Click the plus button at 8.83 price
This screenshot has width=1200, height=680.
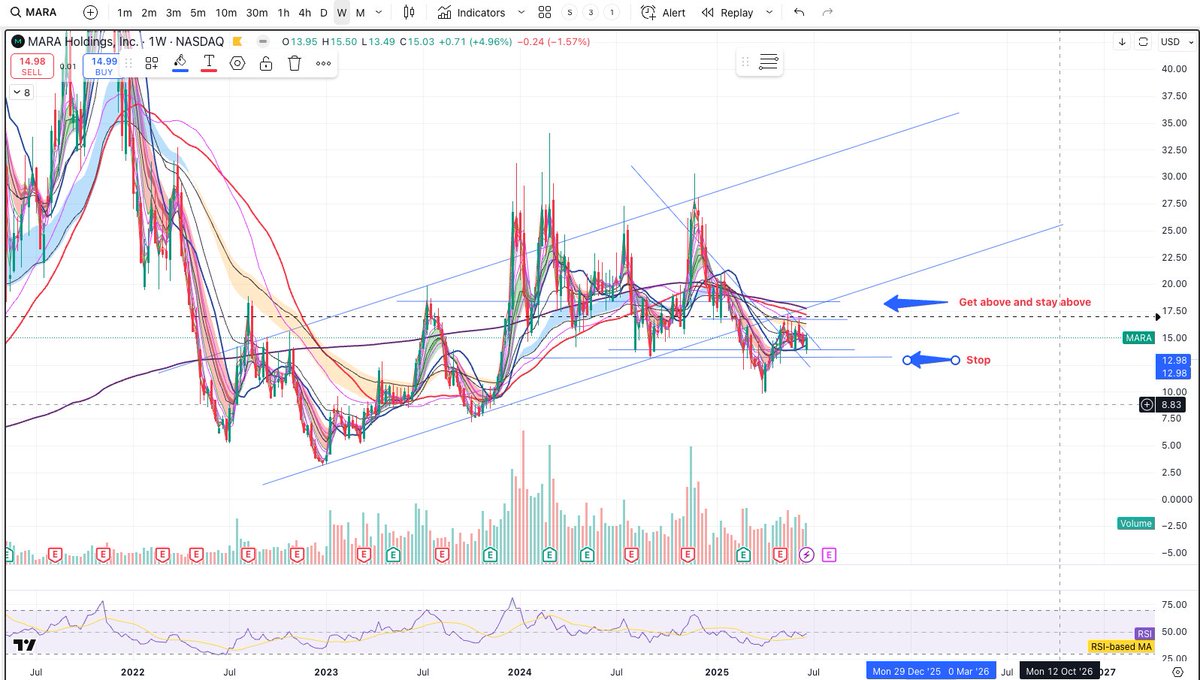click(1146, 404)
